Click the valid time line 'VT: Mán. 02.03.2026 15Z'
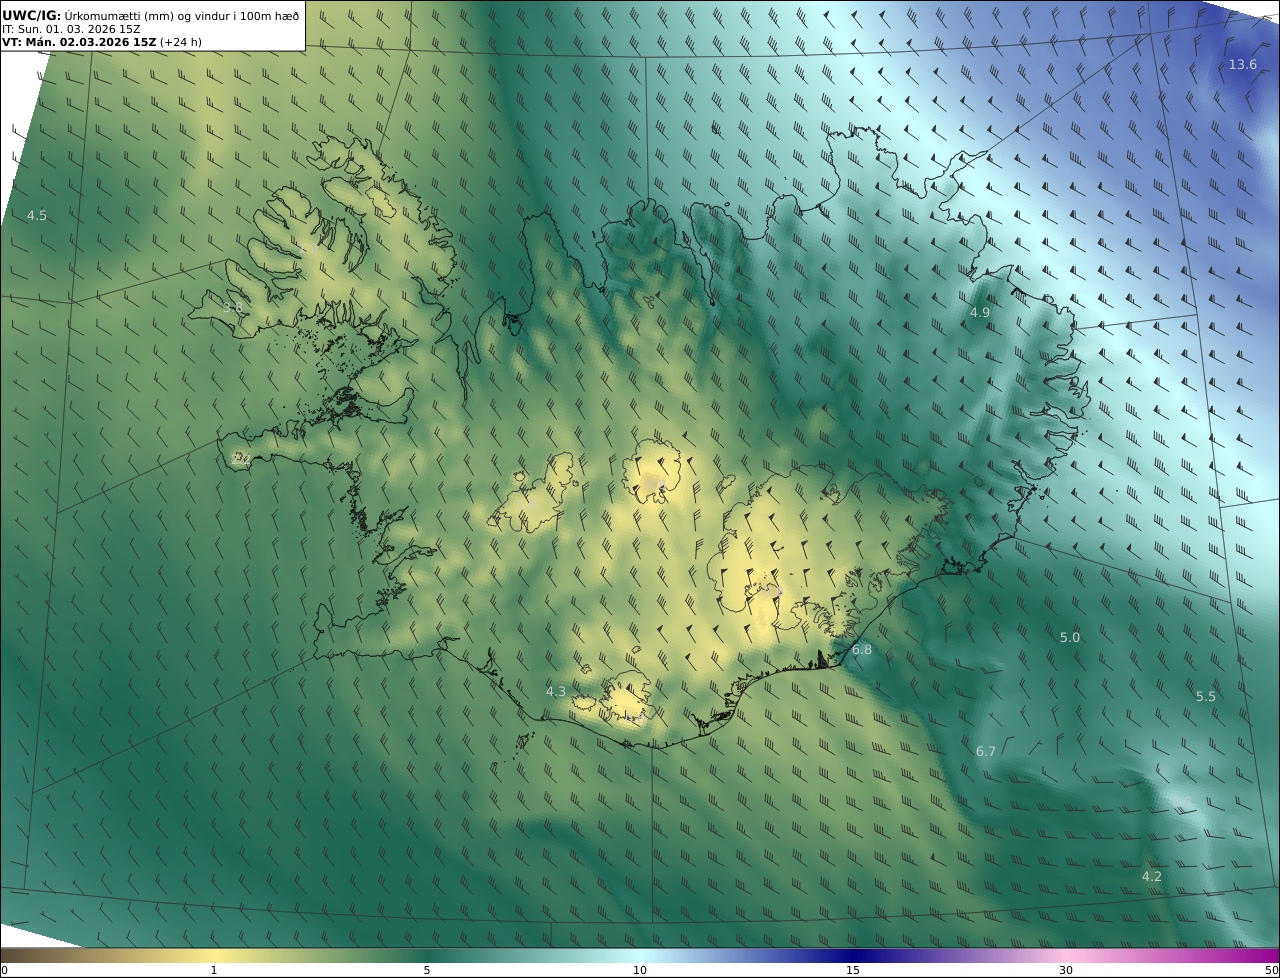The height and width of the screenshot is (978, 1280). click(x=79, y=42)
